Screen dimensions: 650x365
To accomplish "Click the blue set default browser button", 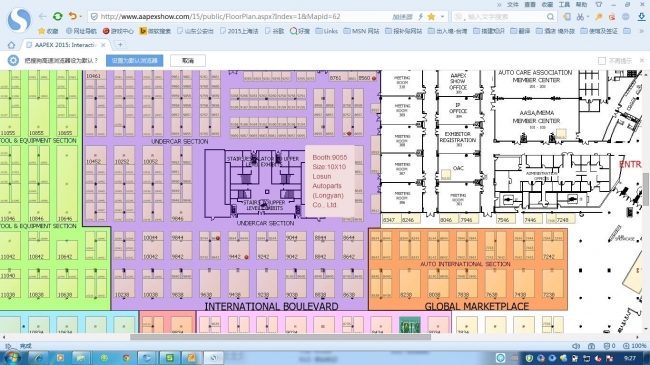I will tap(134, 61).
